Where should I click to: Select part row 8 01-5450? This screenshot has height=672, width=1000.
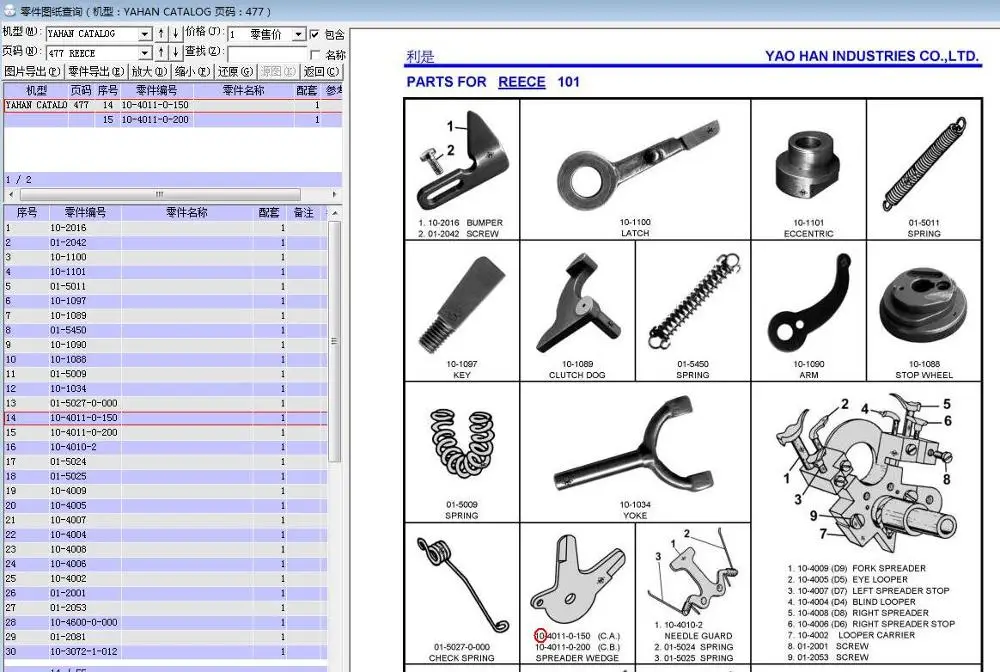(165, 330)
